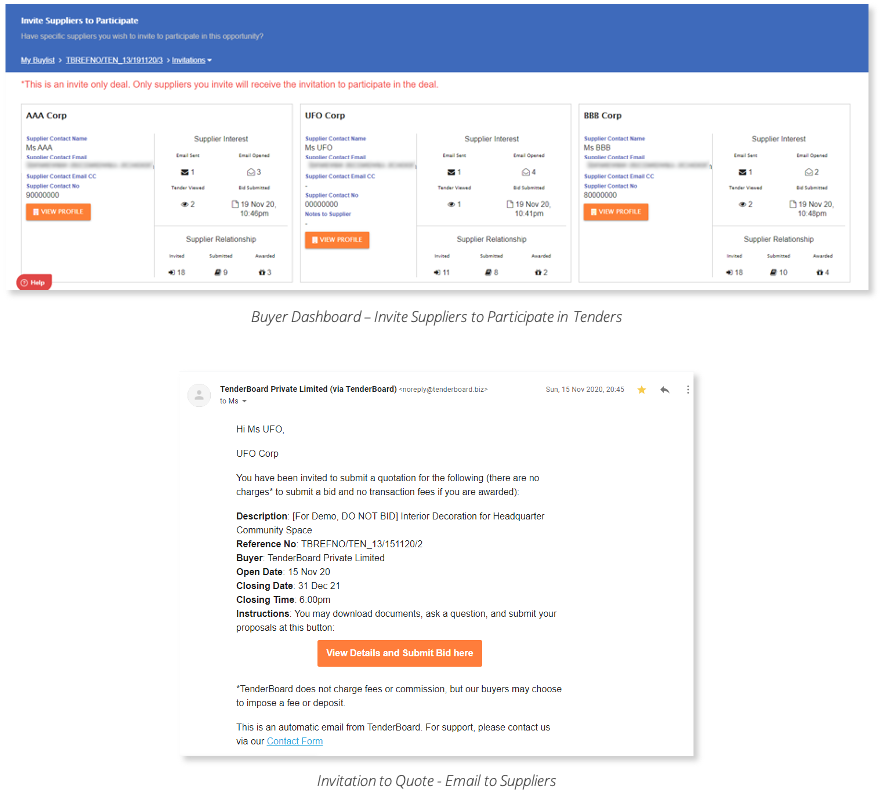Click Bid Submitted document icon in BBB Corp
The height and width of the screenshot is (800, 883).
(793, 204)
